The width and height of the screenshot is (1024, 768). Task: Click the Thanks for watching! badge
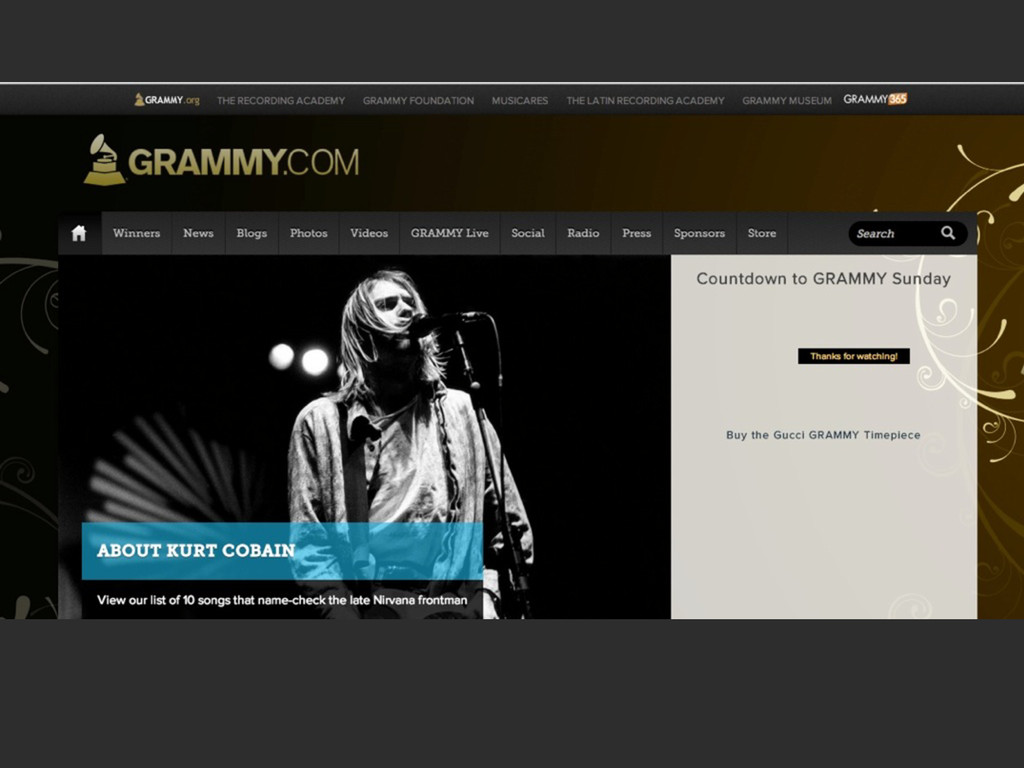pyautogui.click(x=854, y=356)
